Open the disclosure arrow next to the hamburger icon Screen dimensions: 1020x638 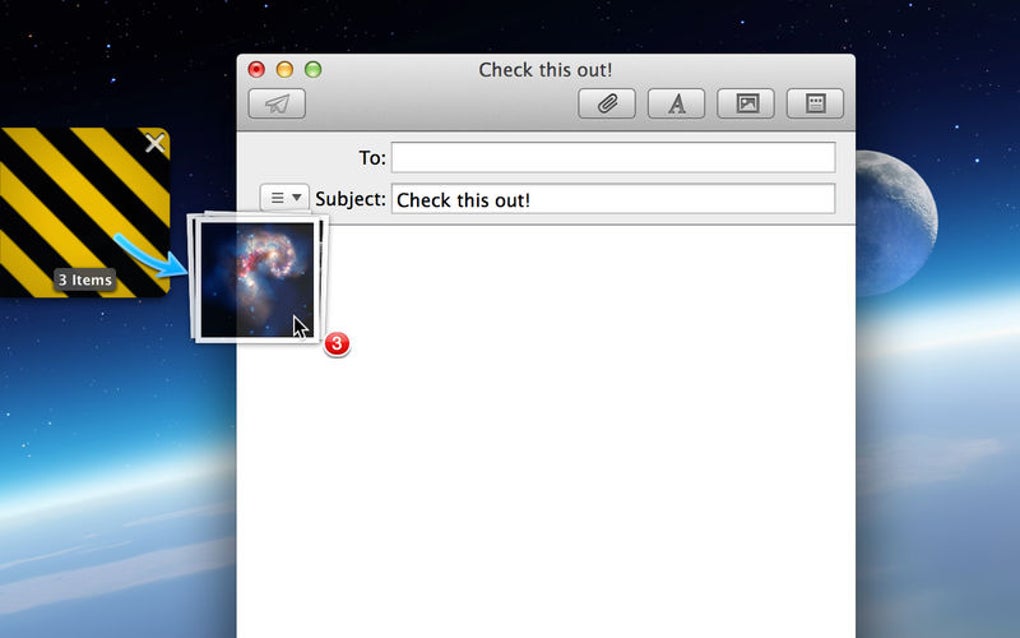coord(297,197)
